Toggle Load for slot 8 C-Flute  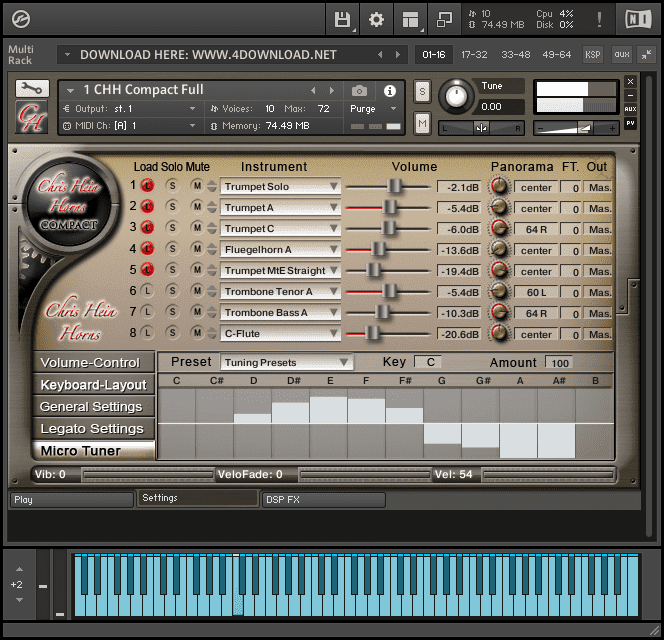[147, 332]
